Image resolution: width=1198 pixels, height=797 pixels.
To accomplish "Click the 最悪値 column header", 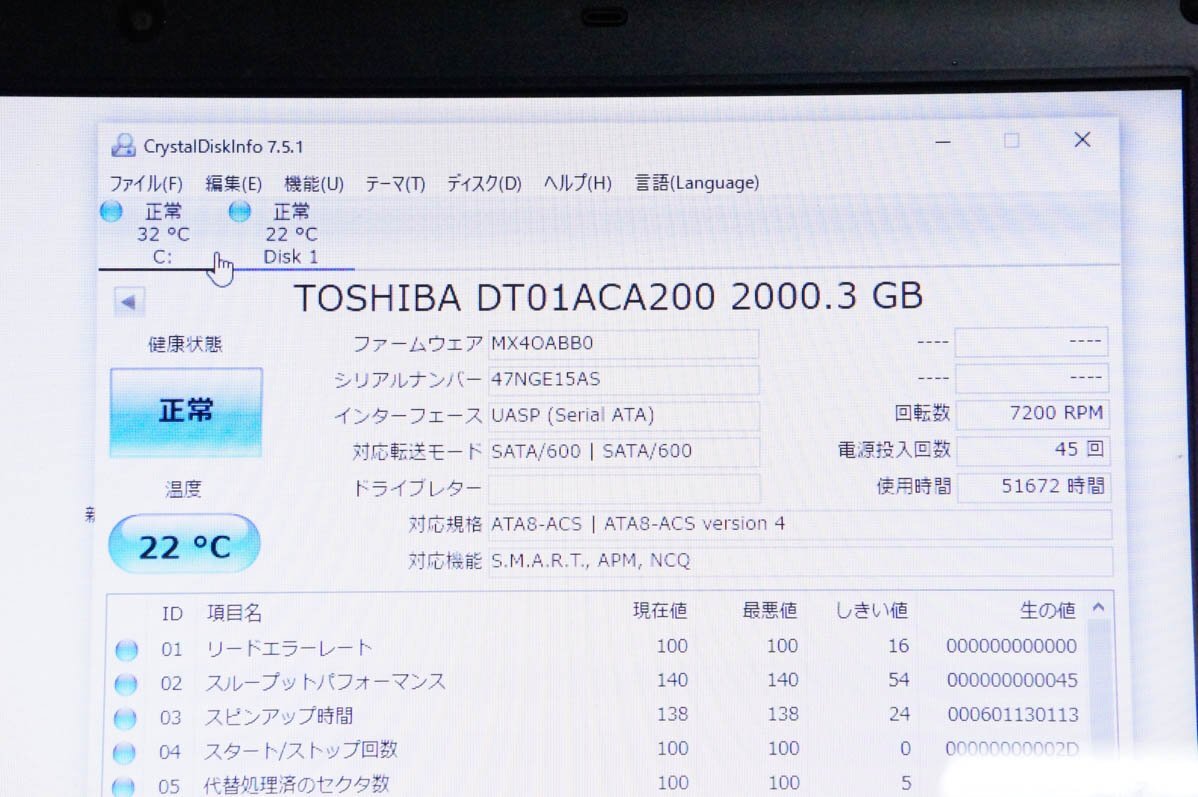I will [x=770, y=611].
